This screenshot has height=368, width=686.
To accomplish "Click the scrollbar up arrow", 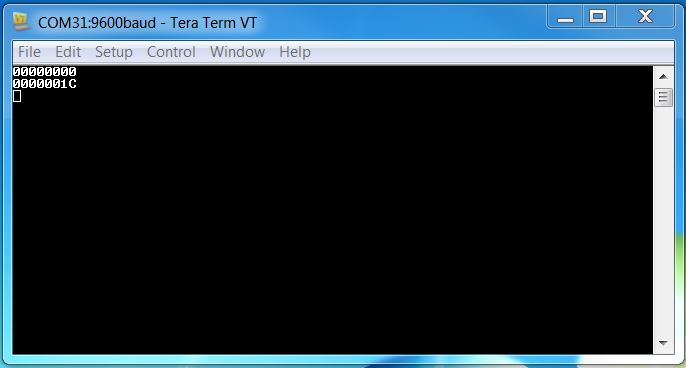I will click(663, 77).
